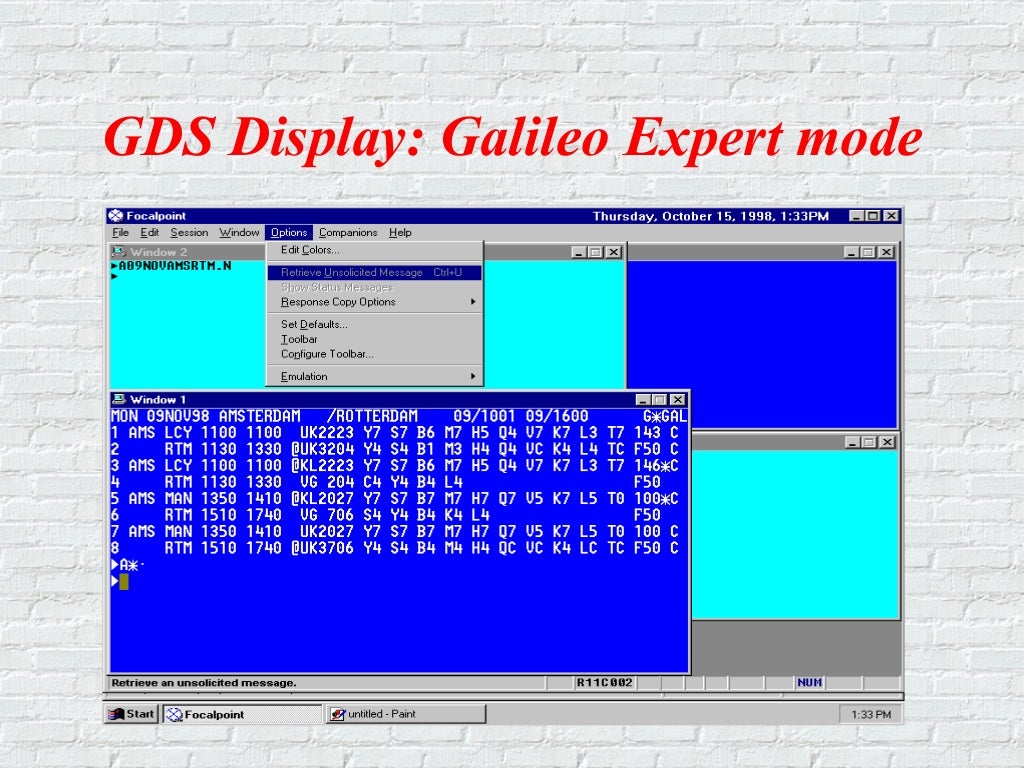Maximize the Focalpoint main window
Image resolution: width=1024 pixels, height=768 pixels.
pos(873,216)
